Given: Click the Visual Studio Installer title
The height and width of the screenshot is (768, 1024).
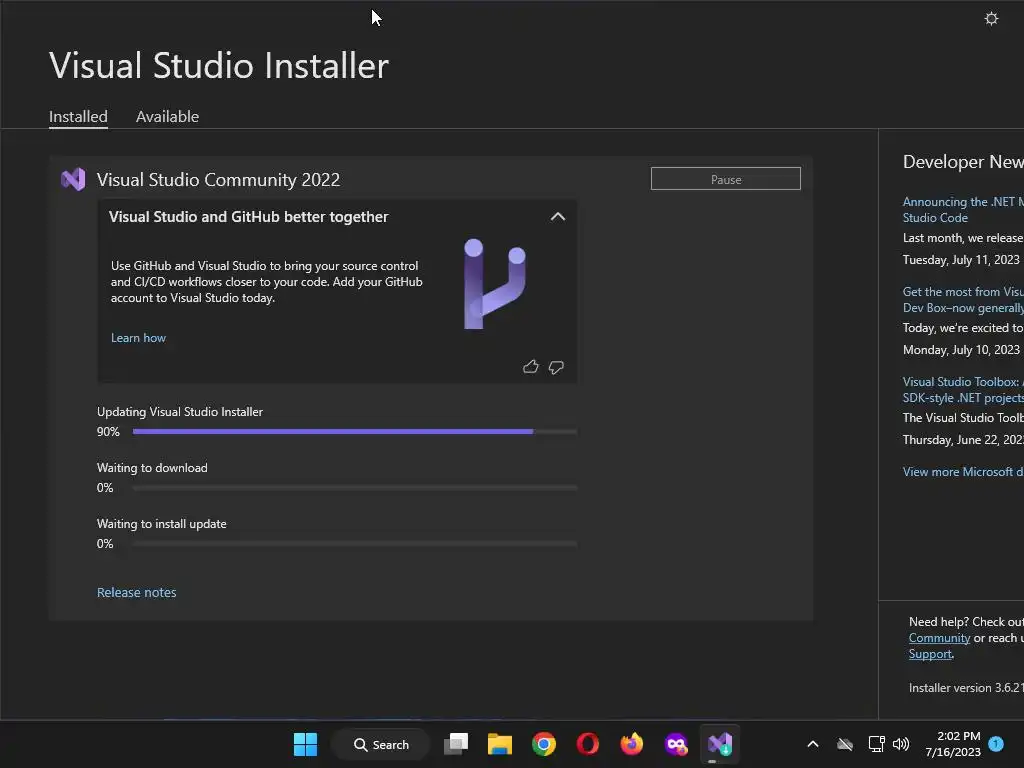Looking at the screenshot, I should (x=219, y=65).
